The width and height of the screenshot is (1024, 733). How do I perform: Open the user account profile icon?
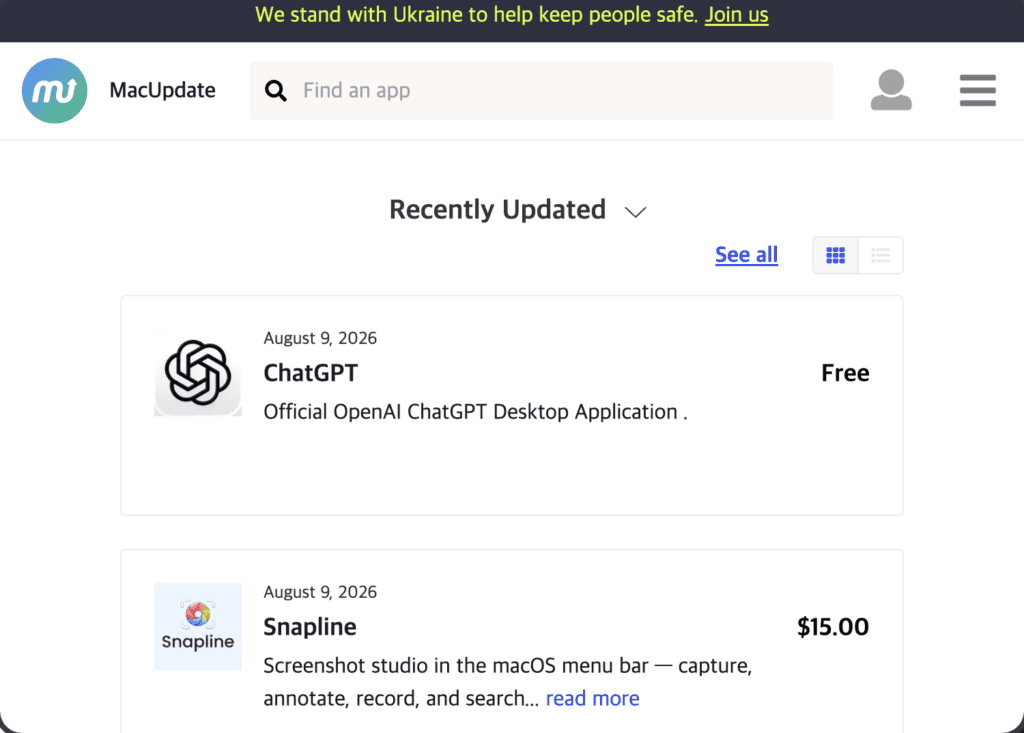click(891, 90)
